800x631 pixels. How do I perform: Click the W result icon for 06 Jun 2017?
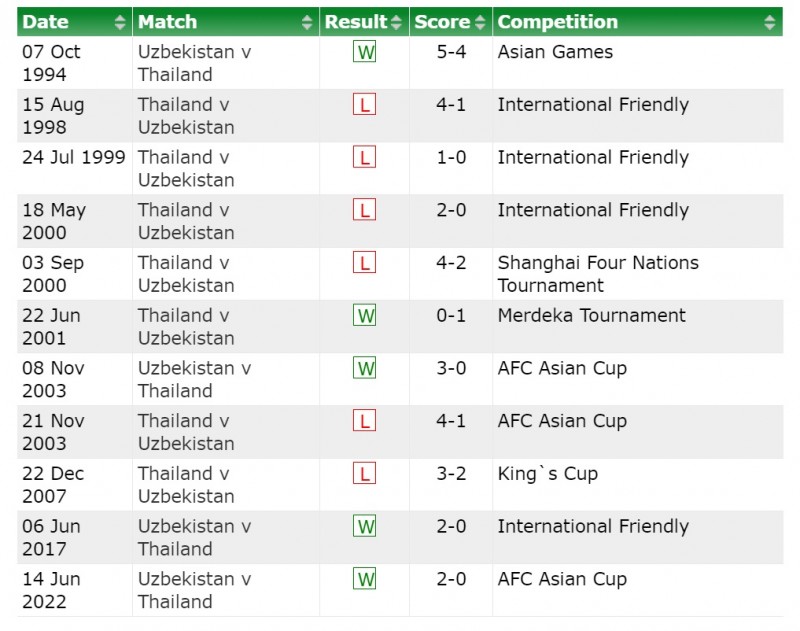(x=365, y=527)
